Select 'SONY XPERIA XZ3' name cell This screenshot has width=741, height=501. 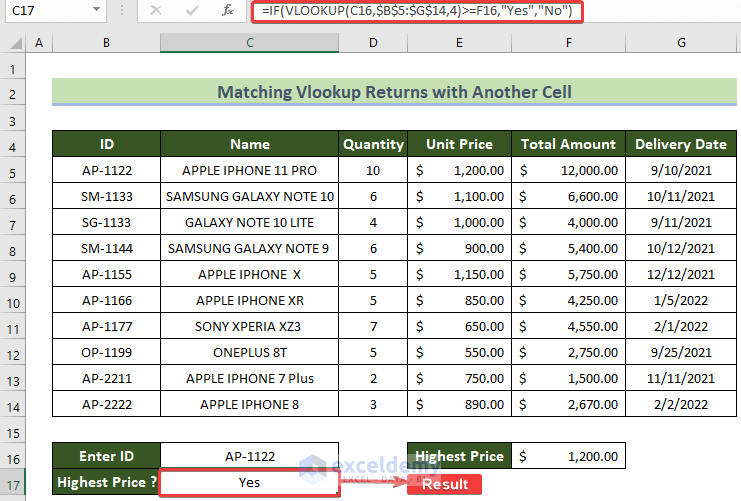(250, 326)
